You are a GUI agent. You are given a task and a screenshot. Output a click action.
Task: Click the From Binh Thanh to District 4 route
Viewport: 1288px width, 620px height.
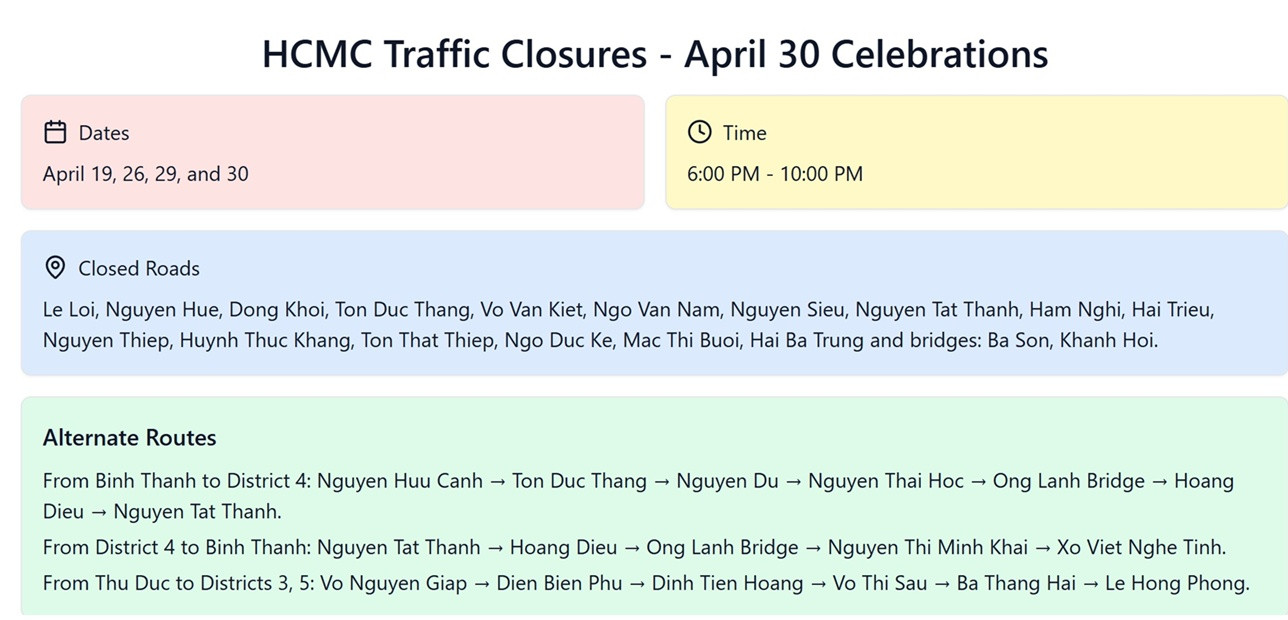tap(177, 481)
